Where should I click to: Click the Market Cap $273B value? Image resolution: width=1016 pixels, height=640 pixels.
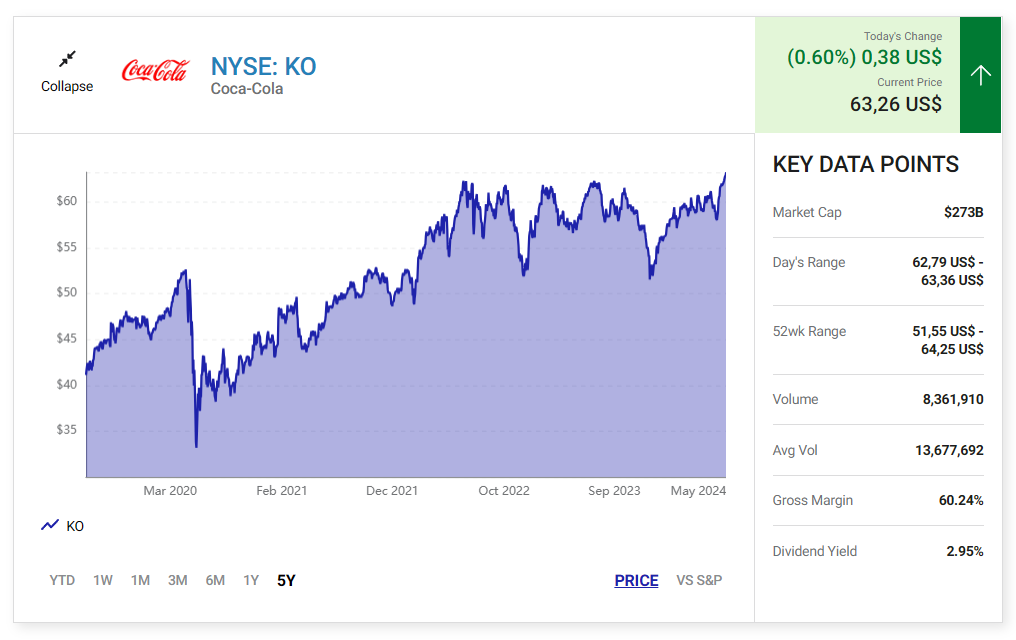coord(963,212)
